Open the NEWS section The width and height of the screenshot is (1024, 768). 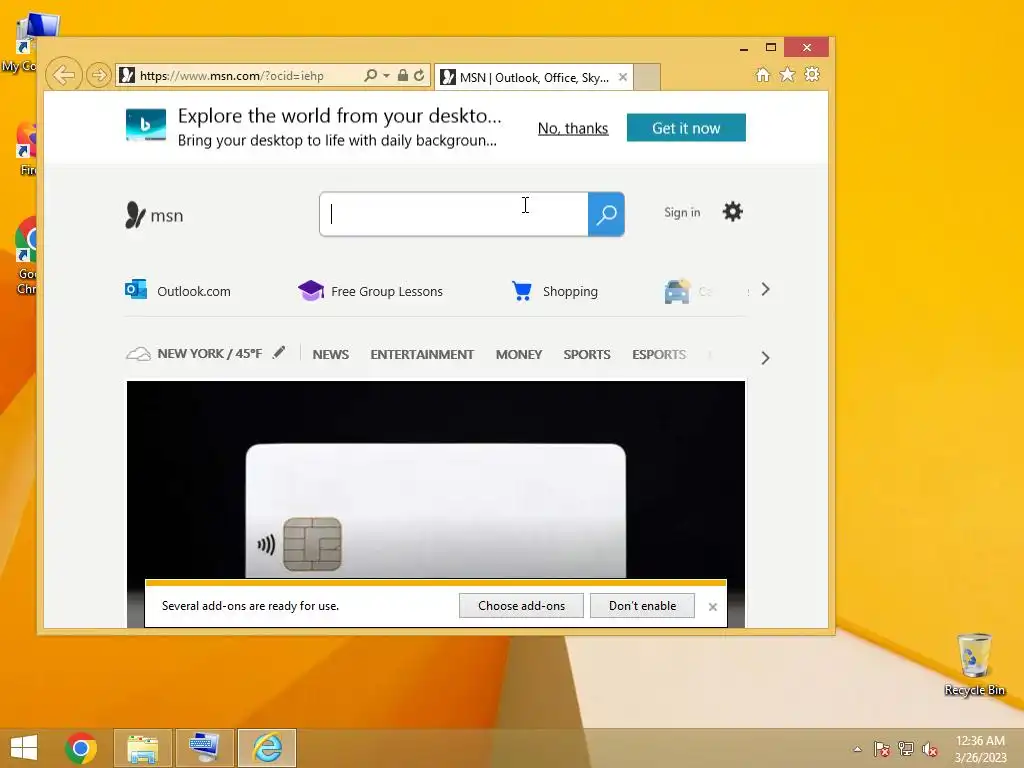point(330,355)
